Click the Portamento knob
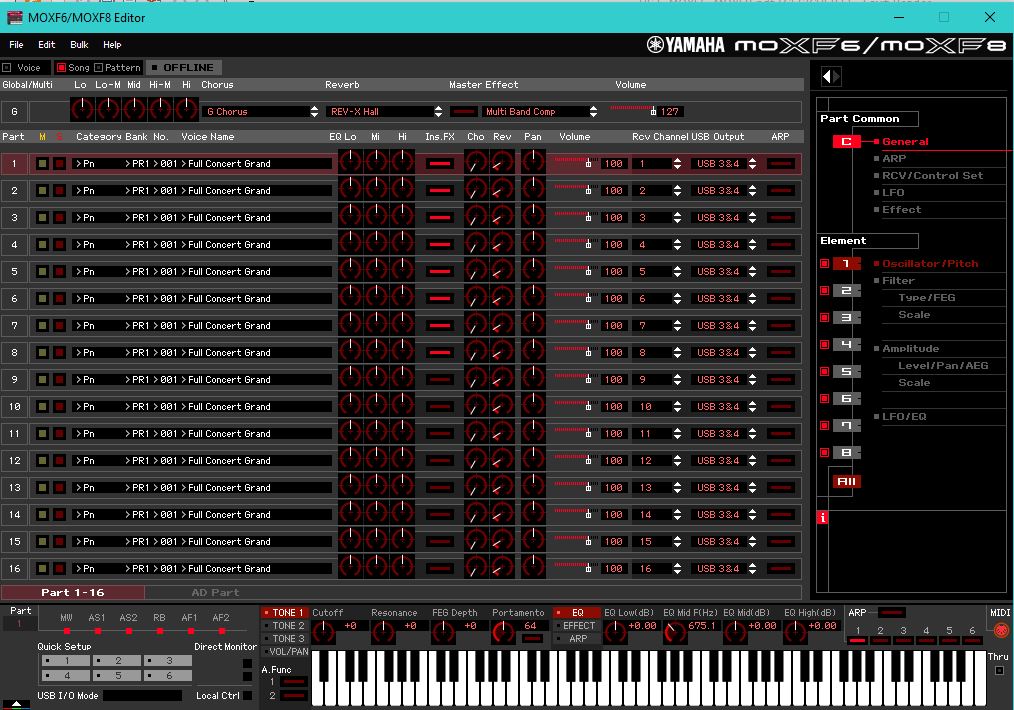1014x710 pixels. (503, 631)
